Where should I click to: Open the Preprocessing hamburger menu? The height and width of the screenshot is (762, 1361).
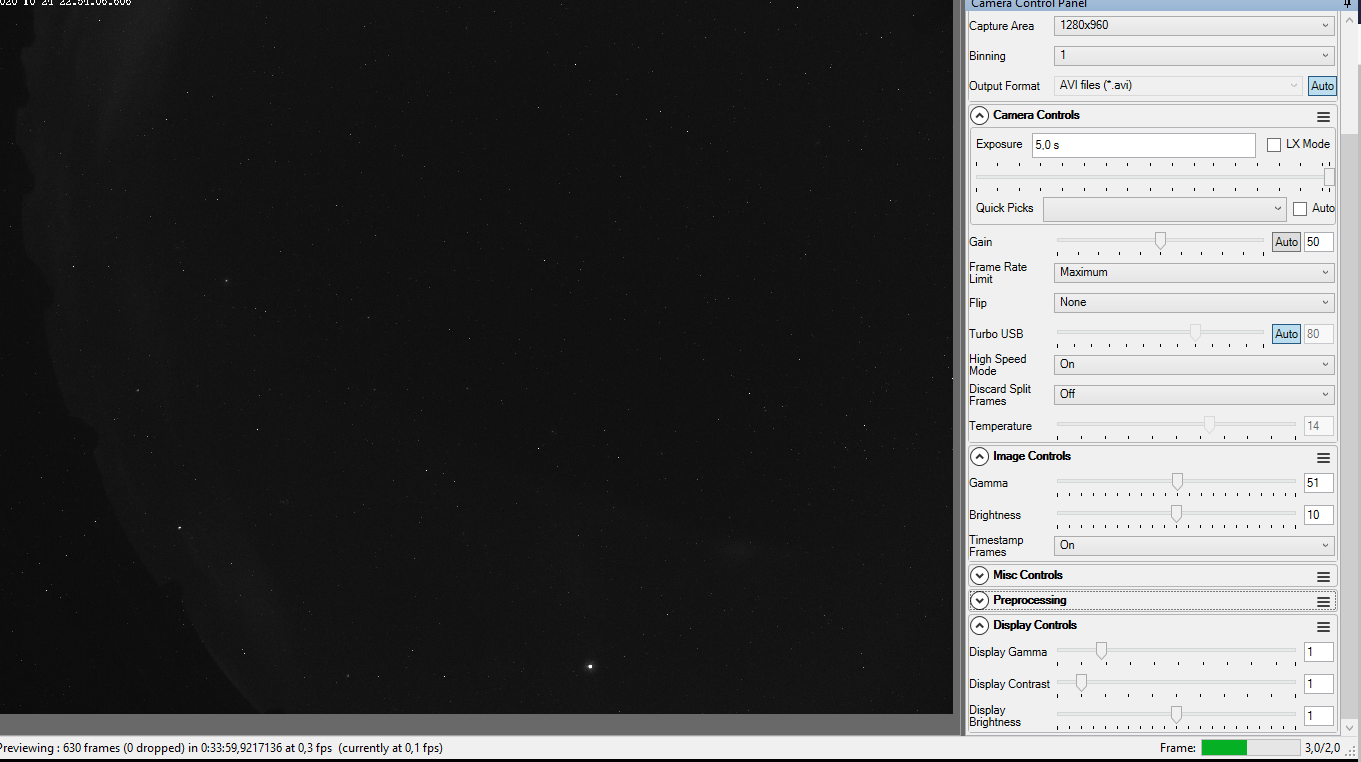[x=1323, y=601]
